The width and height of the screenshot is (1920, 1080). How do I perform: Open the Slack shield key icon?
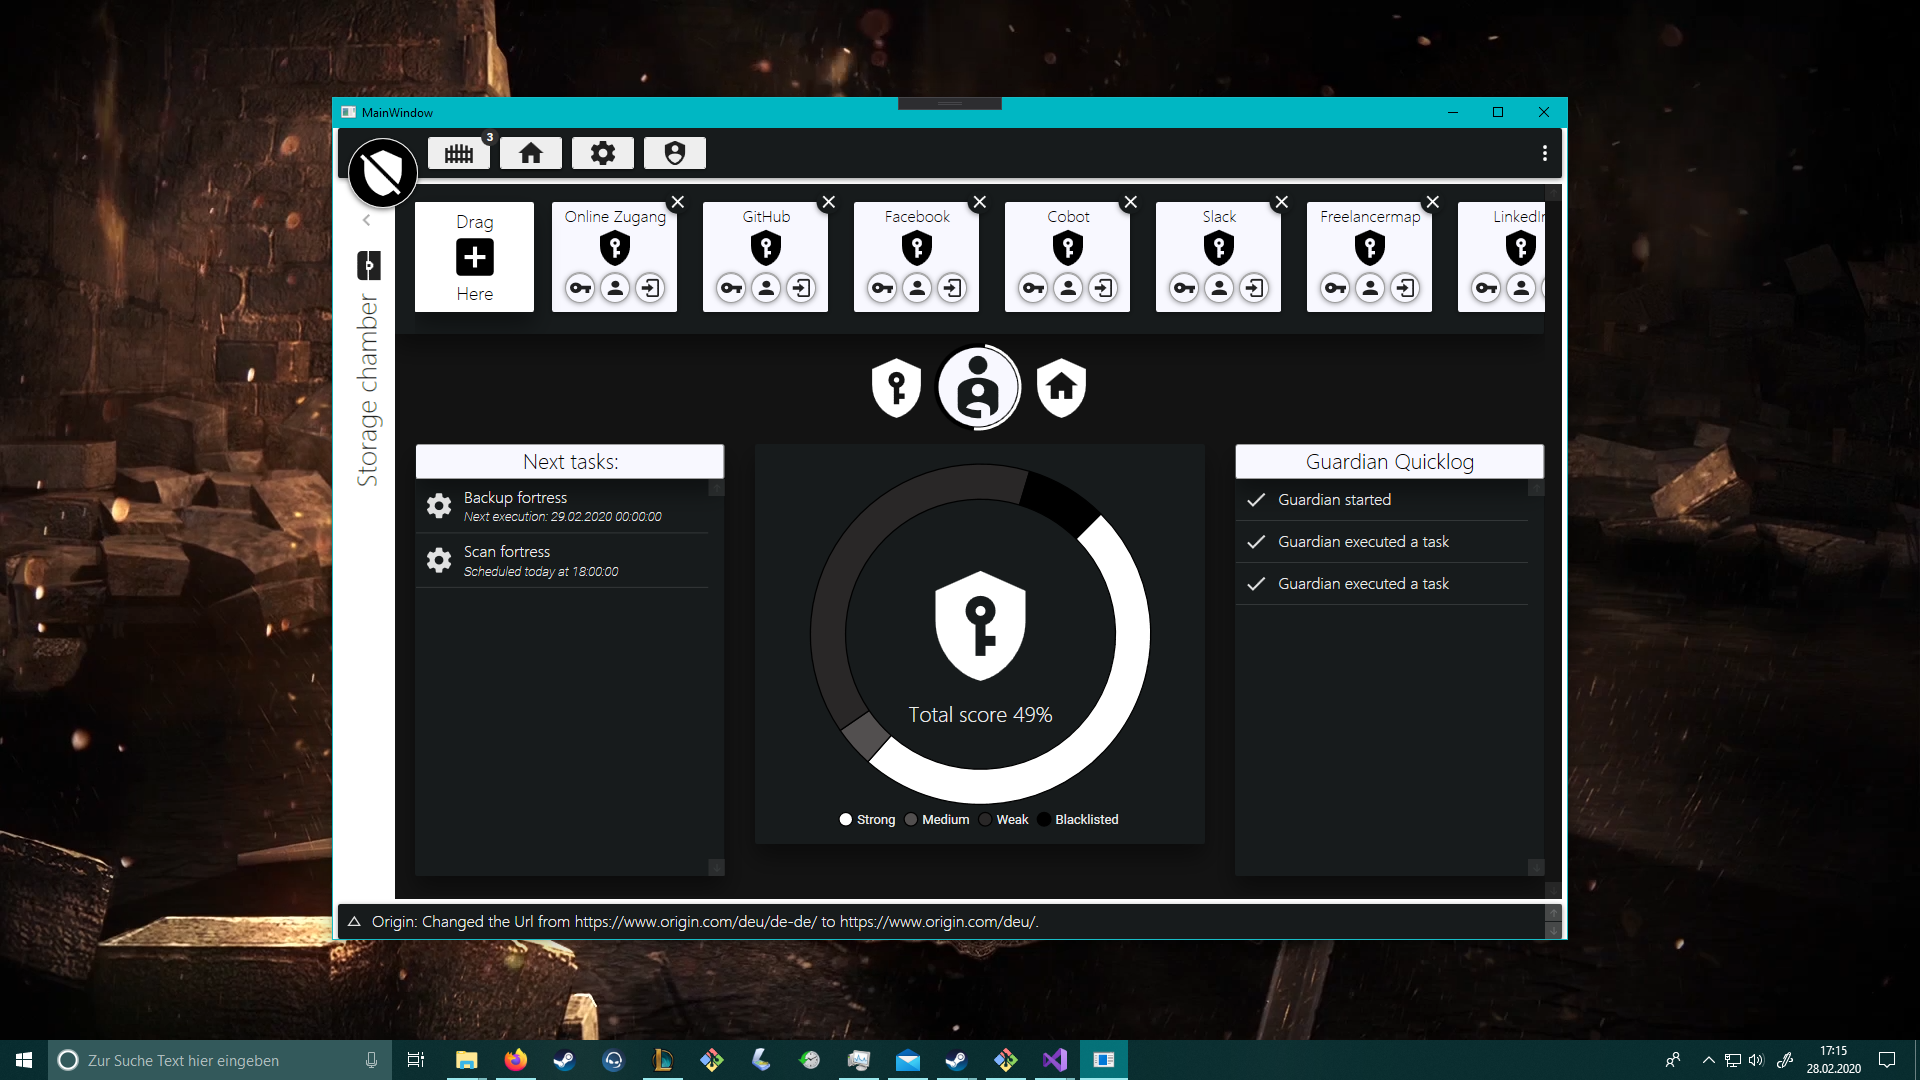(1219, 247)
